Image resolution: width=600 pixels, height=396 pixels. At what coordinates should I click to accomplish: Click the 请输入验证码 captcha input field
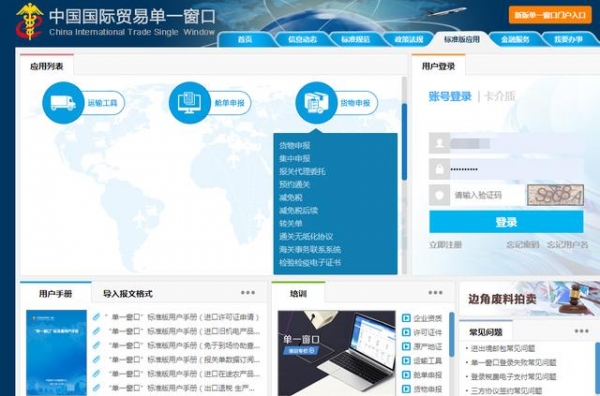pos(488,195)
